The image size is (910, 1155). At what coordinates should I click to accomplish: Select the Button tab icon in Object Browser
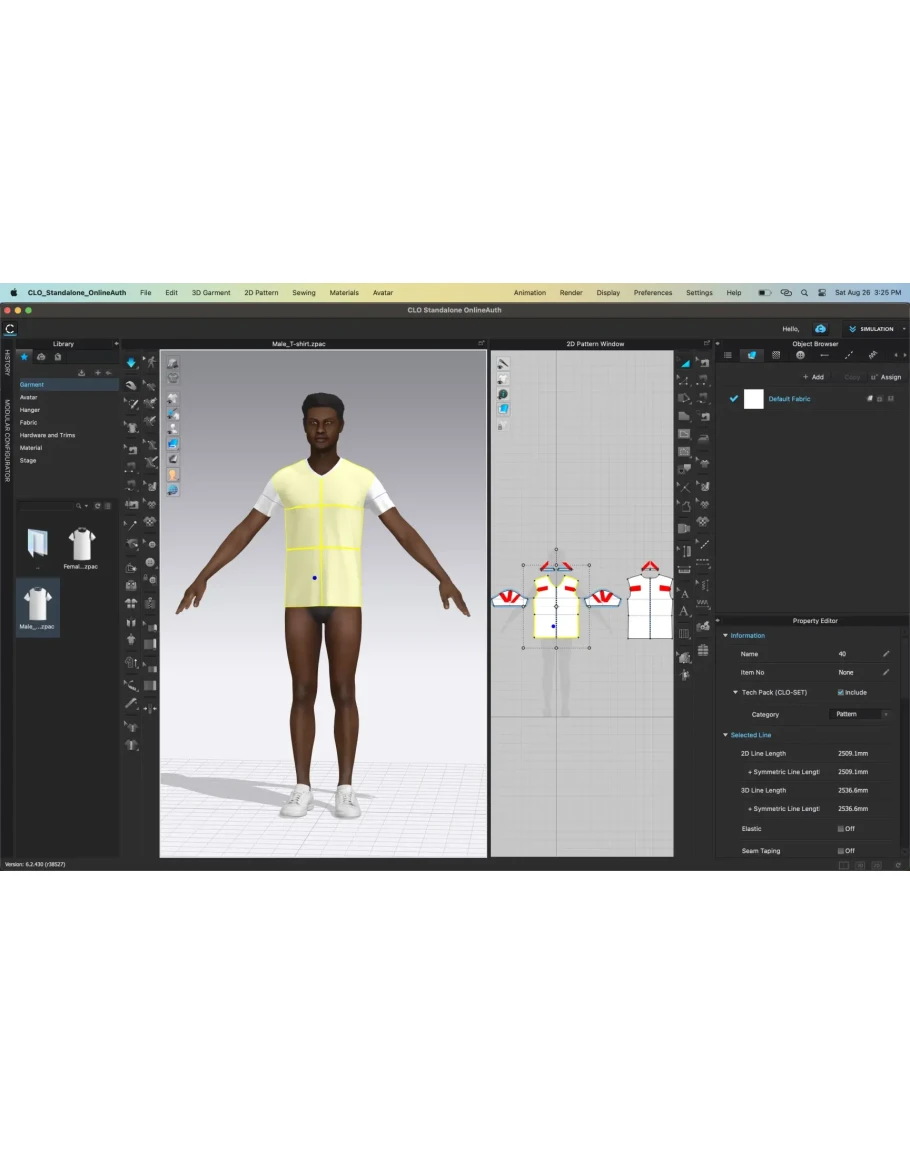(x=800, y=355)
